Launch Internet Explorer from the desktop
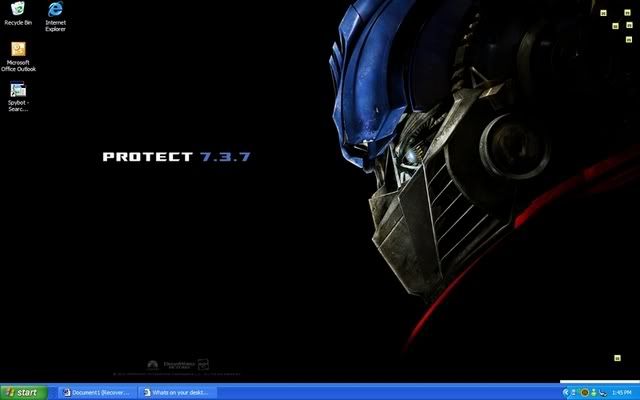The height and width of the screenshot is (400, 640). pos(56,16)
